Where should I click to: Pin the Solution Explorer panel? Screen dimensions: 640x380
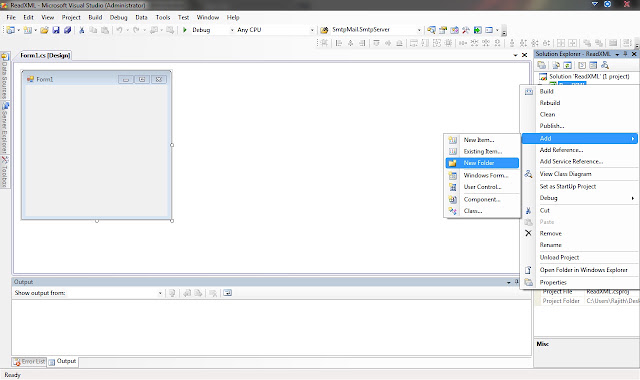625,54
